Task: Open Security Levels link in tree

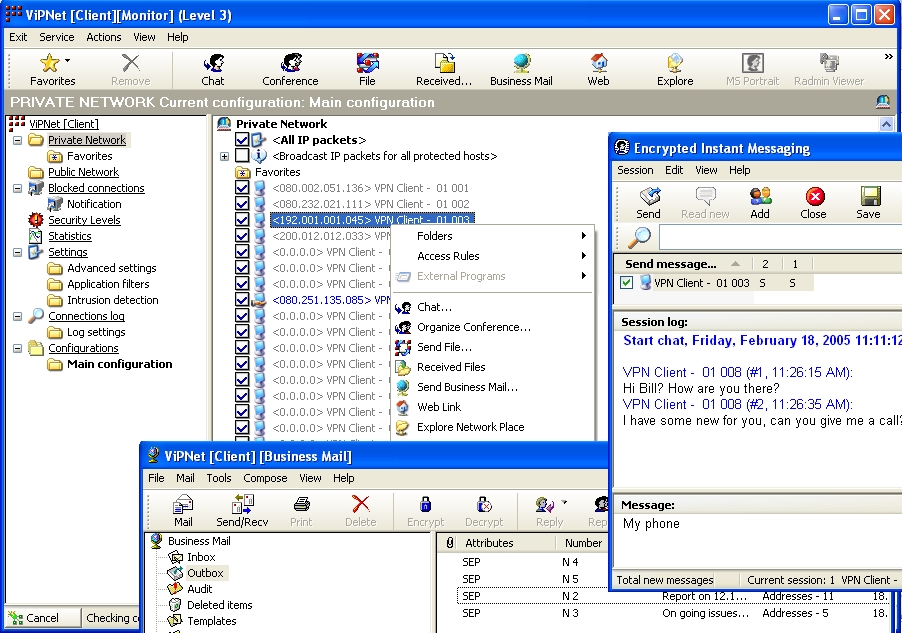Action: 84,220
